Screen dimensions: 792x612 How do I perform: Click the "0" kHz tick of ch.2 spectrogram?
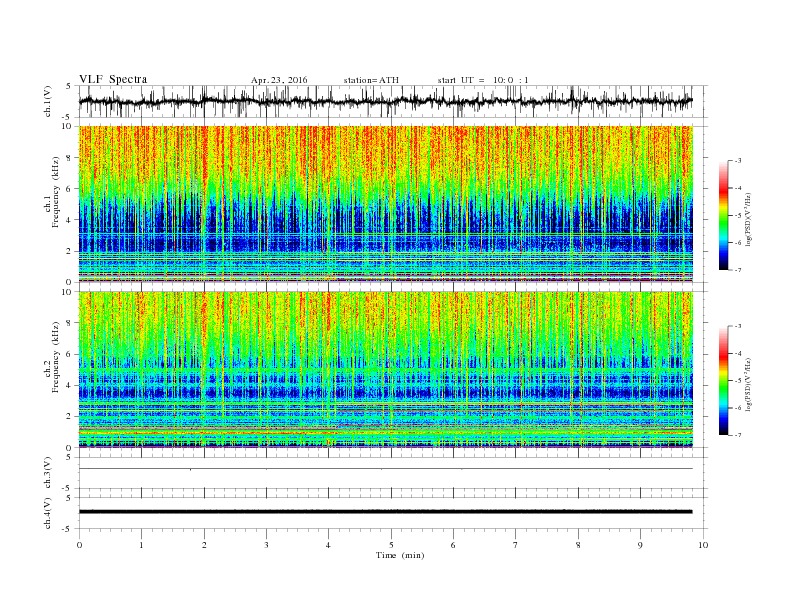(70, 447)
